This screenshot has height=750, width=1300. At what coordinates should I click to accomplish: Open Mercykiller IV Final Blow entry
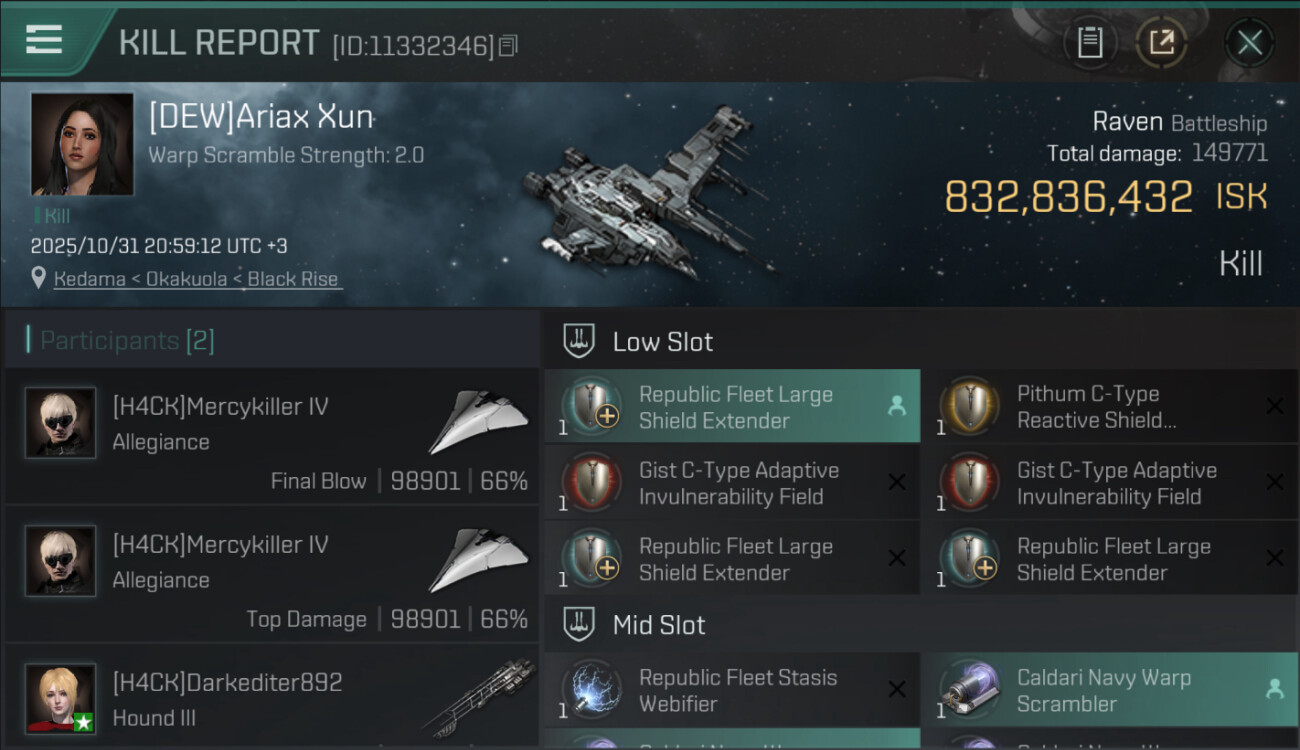[271, 438]
